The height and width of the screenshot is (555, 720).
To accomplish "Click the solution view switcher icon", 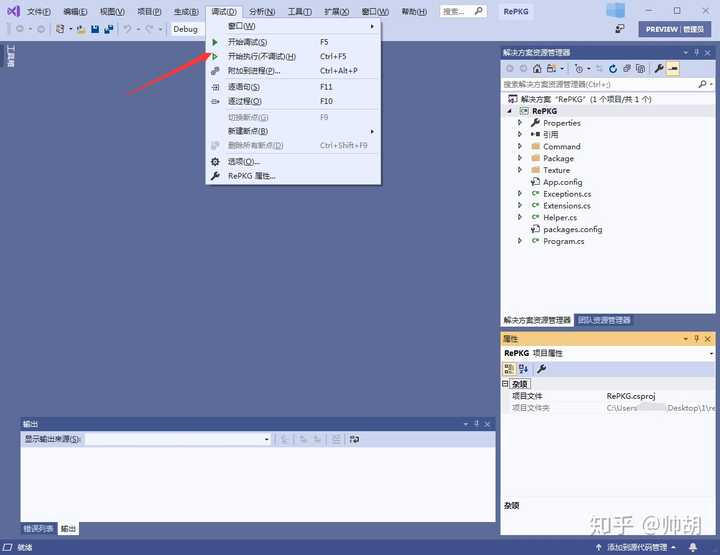I will pyautogui.click(x=551, y=69).
